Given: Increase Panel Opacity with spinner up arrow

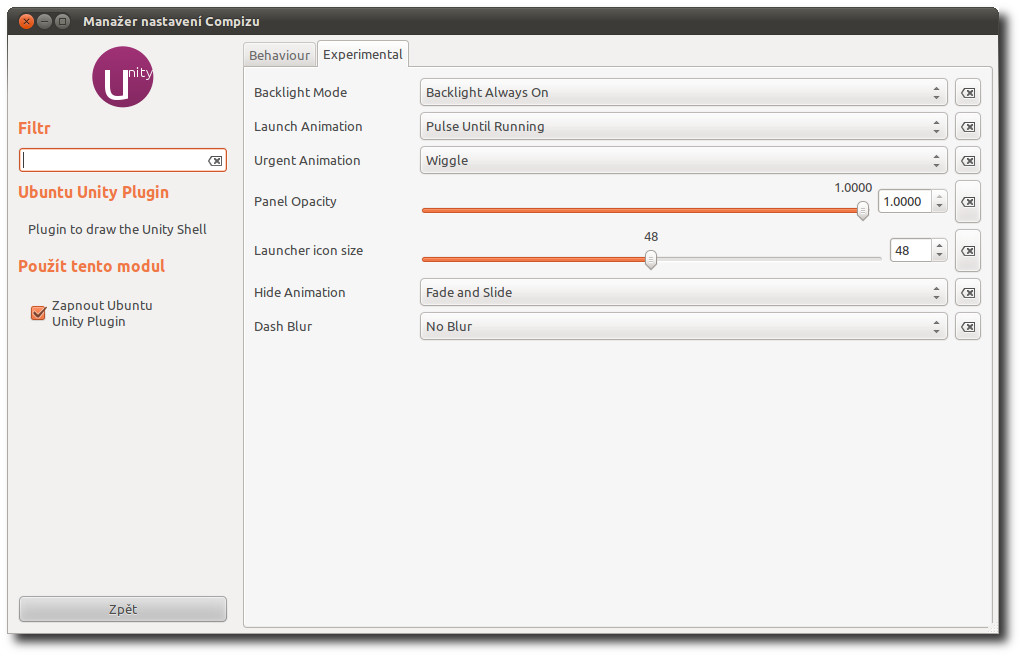Looking at the screenshot, I should pyautogui.click(x=939, y=196).
